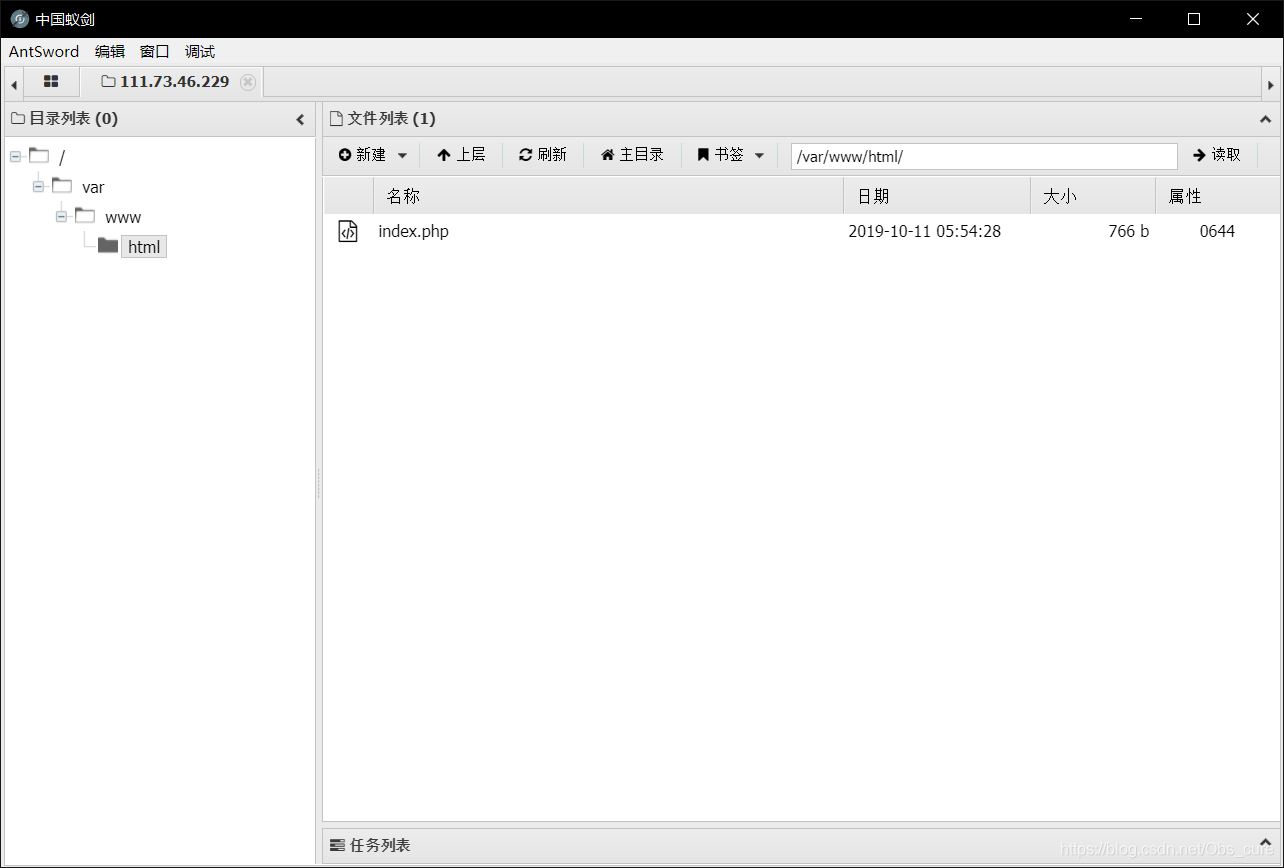This screenshot has height=868, width=1284.
Task: Open the 新建 (New) creation menu icon
Action: click(345, 154)
